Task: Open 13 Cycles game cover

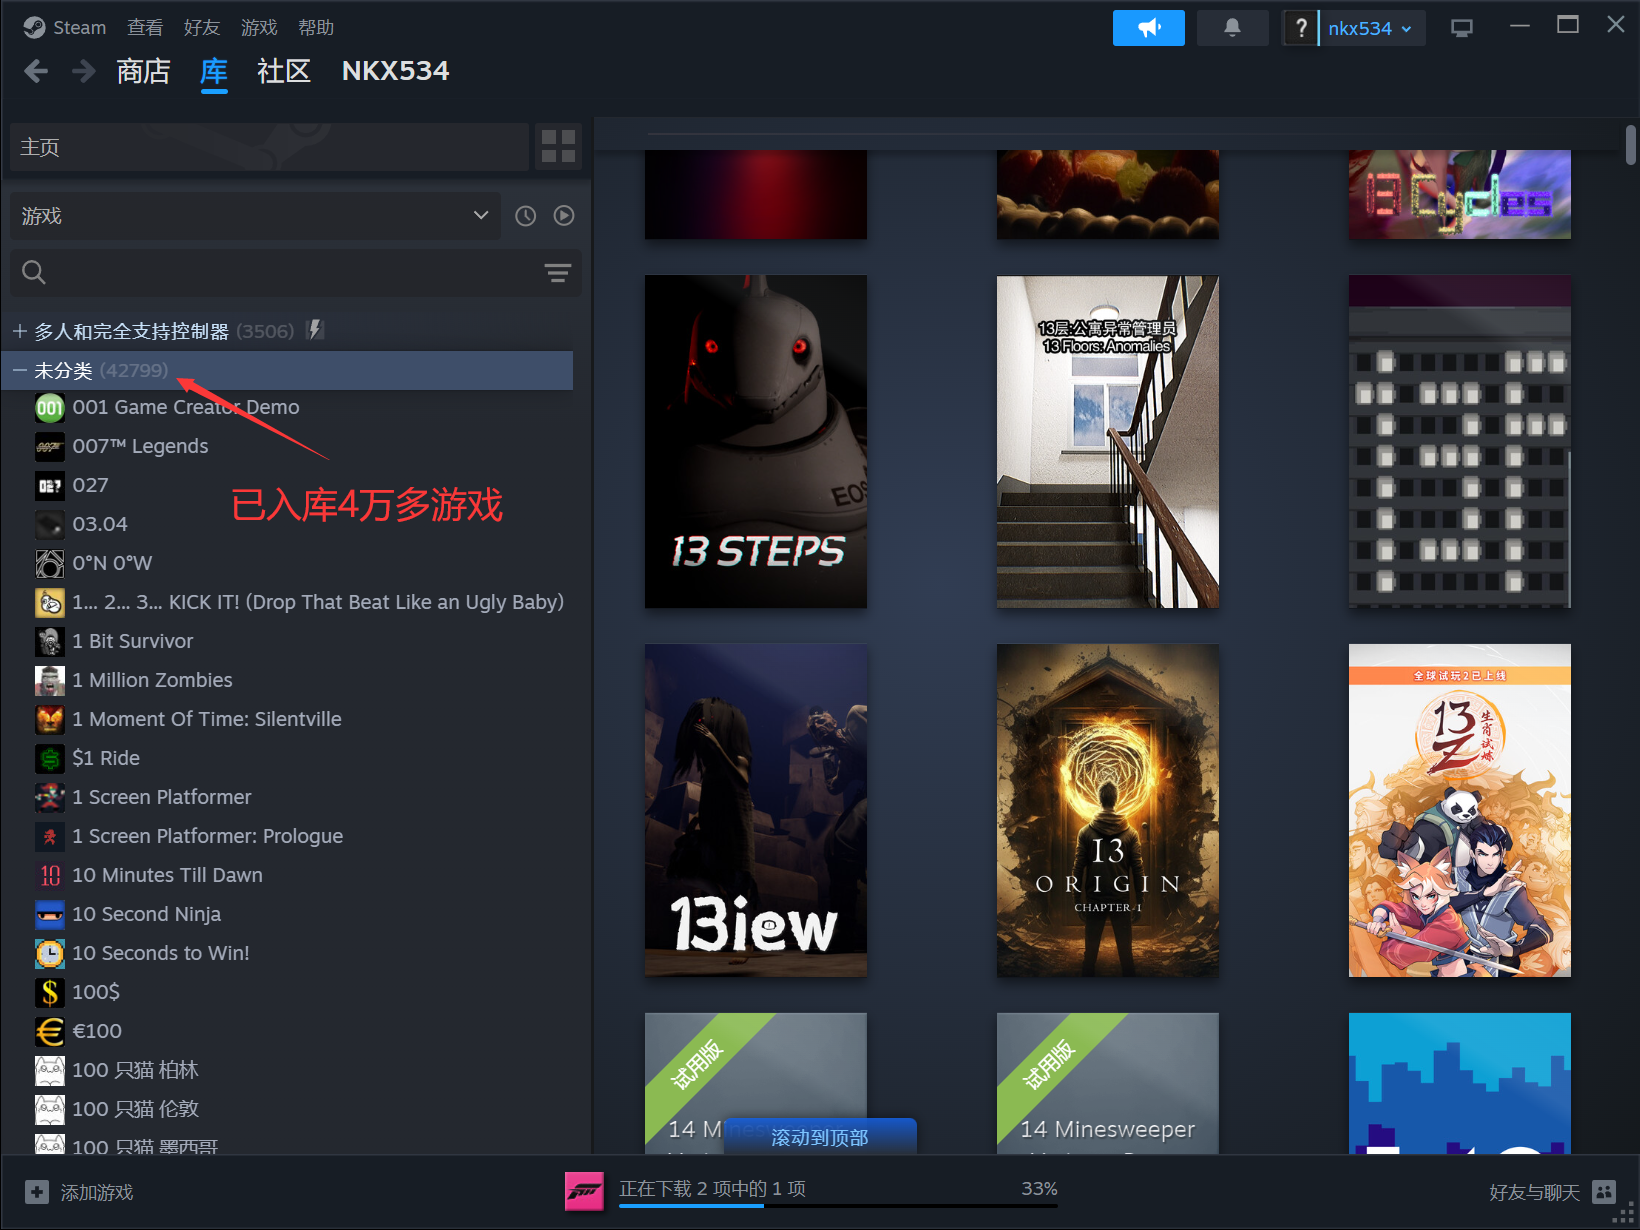Action: (x=1460, y=195)
